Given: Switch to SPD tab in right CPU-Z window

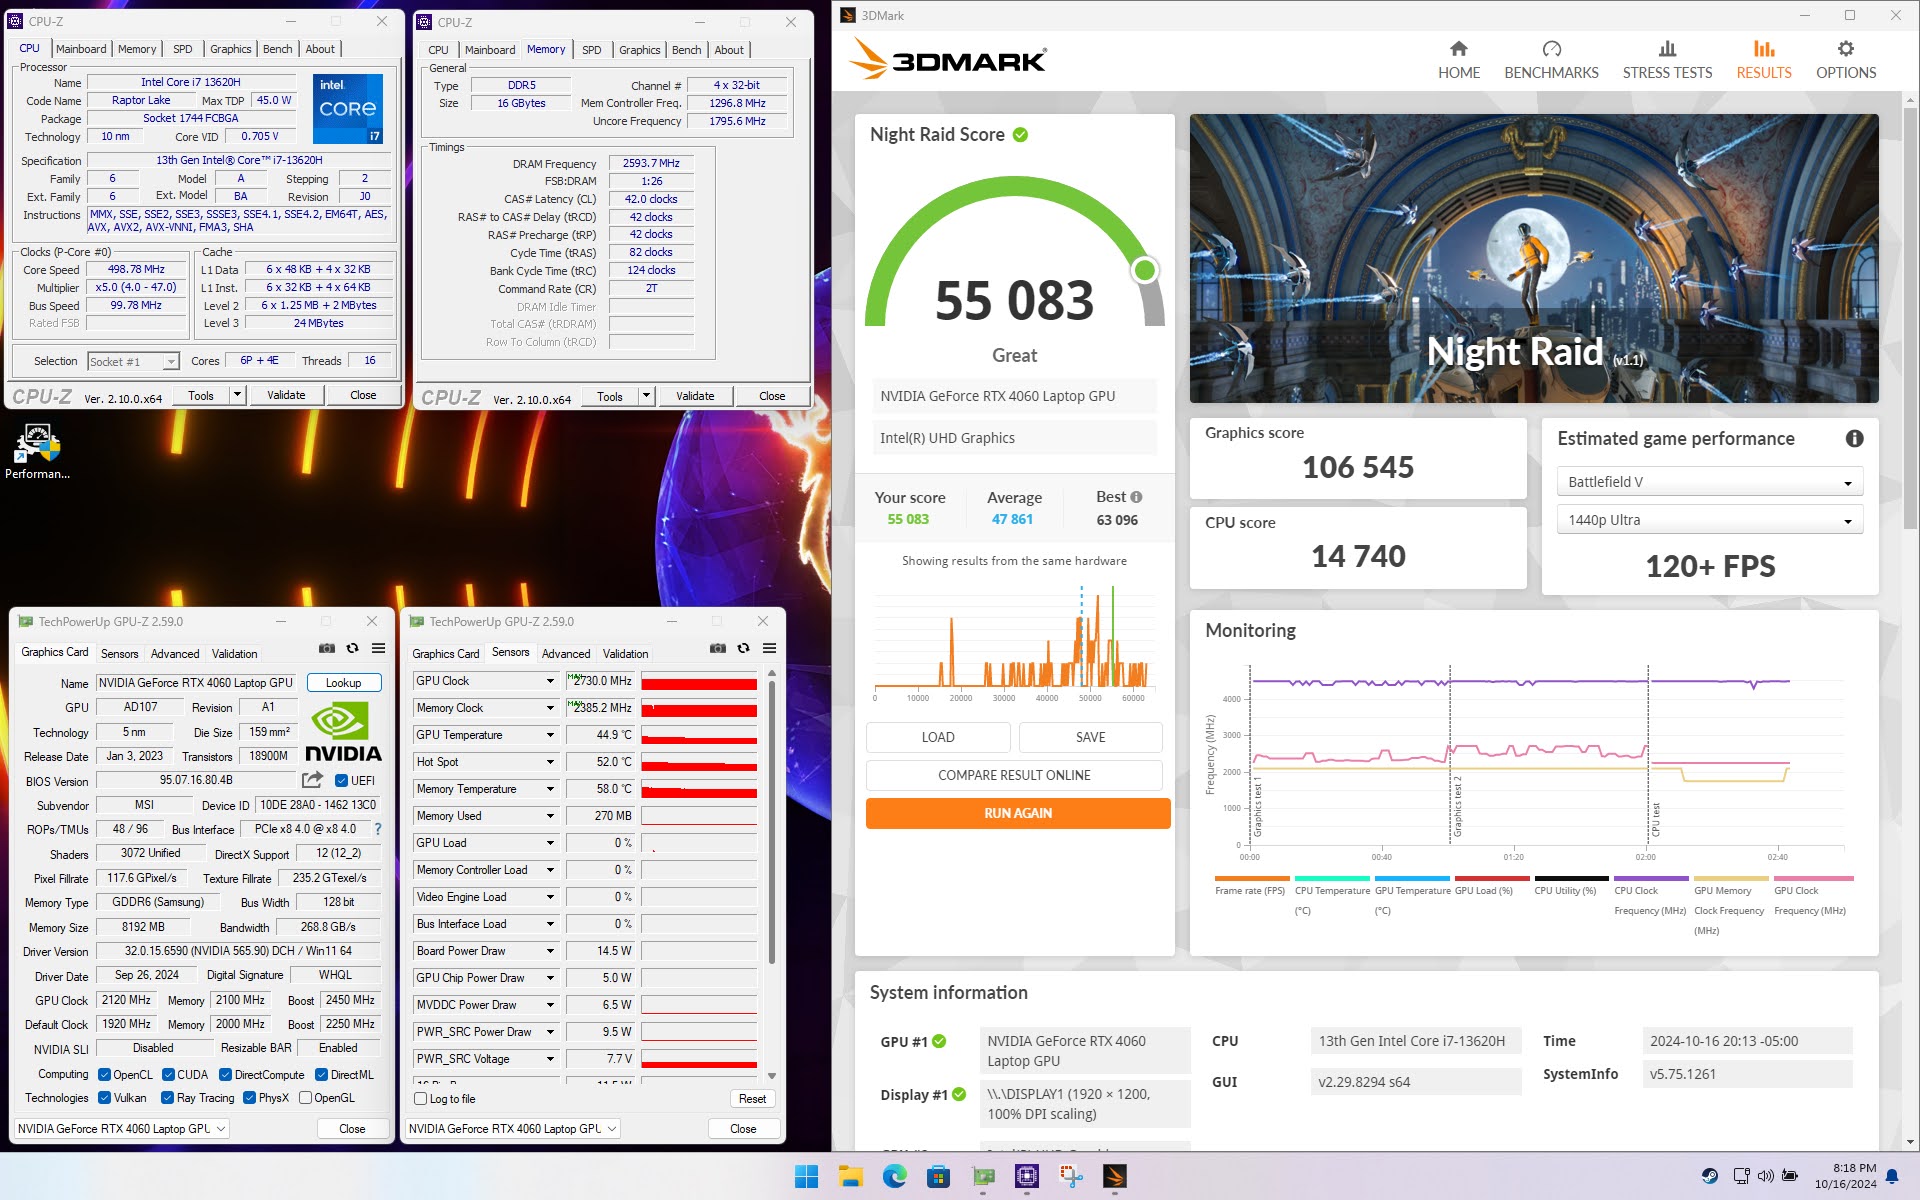Looking at the screenshot, I should [592, 50].
